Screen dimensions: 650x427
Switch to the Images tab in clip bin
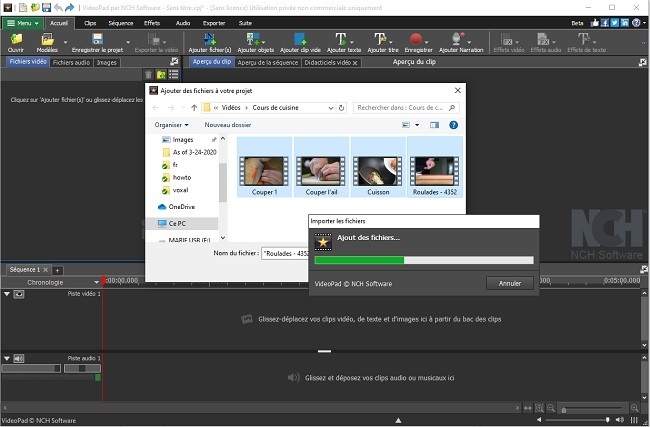(107, 63)
